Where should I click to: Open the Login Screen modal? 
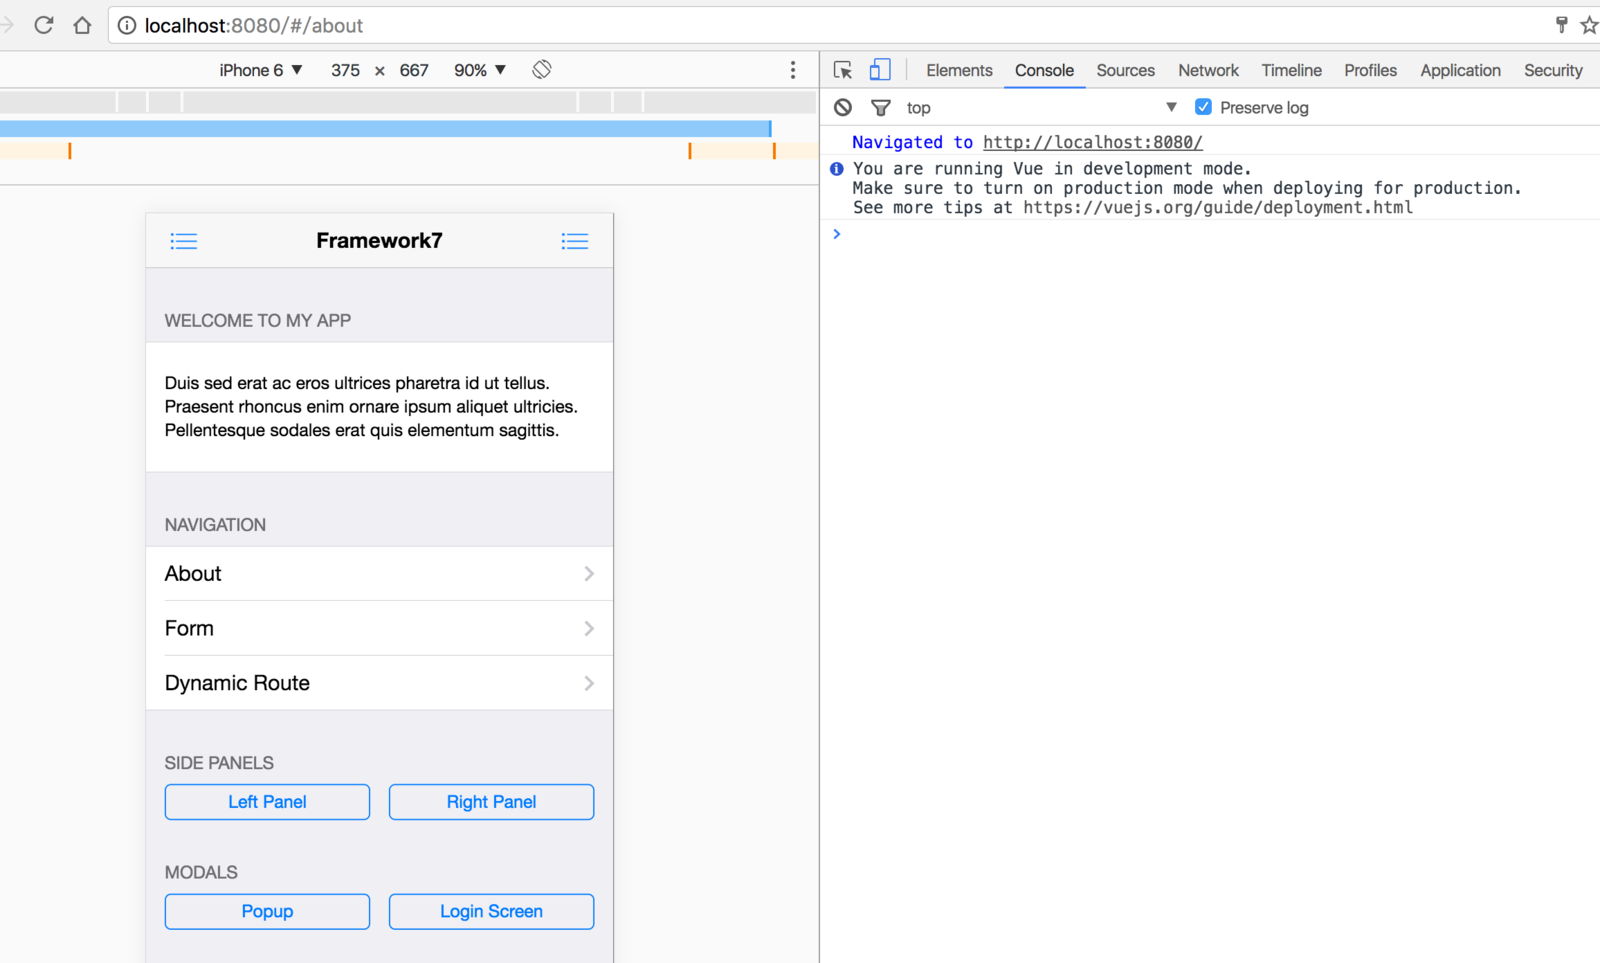491,912
